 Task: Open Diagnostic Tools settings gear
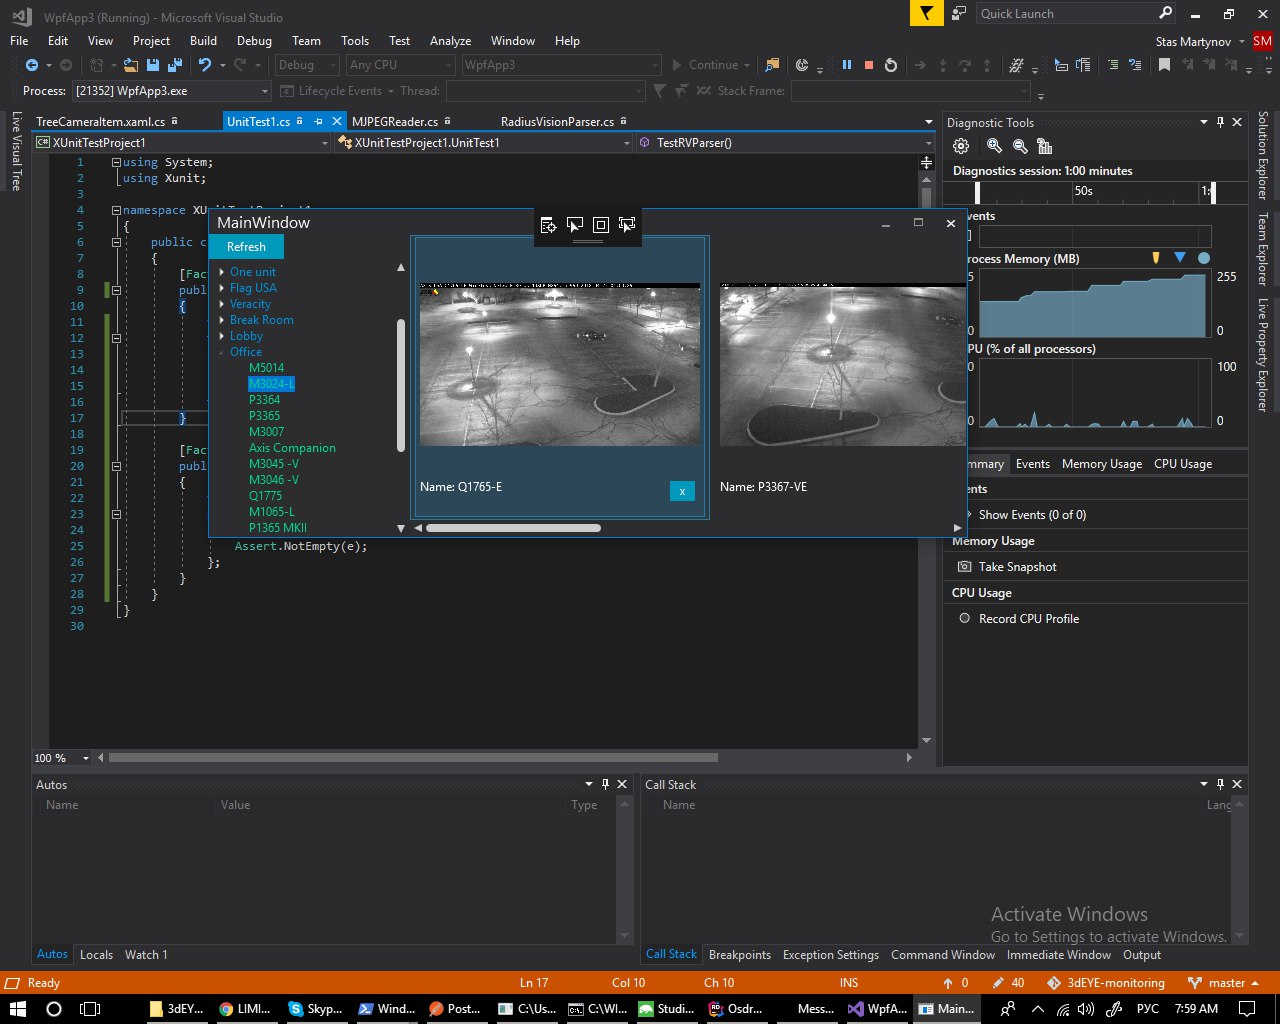[961, 146]
